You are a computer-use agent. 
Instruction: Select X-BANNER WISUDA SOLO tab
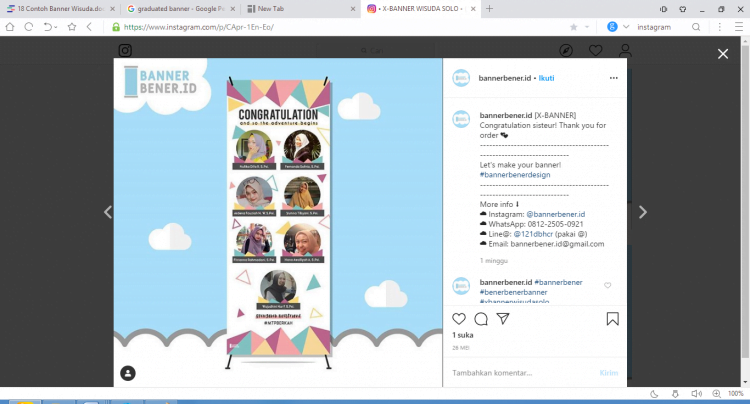(x=420, y=9)
